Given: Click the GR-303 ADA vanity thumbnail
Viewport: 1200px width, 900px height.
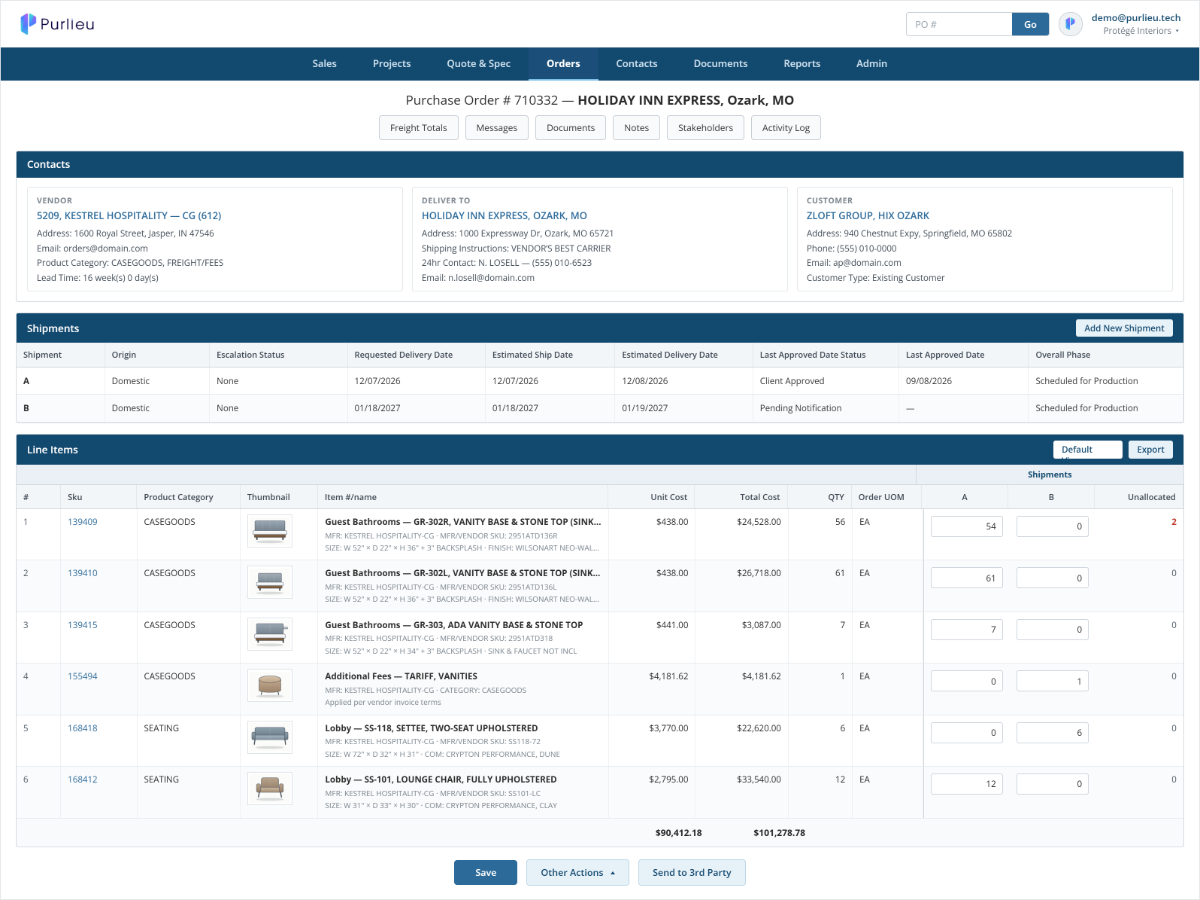Looking at the screenshot, I should click(270, 633).
